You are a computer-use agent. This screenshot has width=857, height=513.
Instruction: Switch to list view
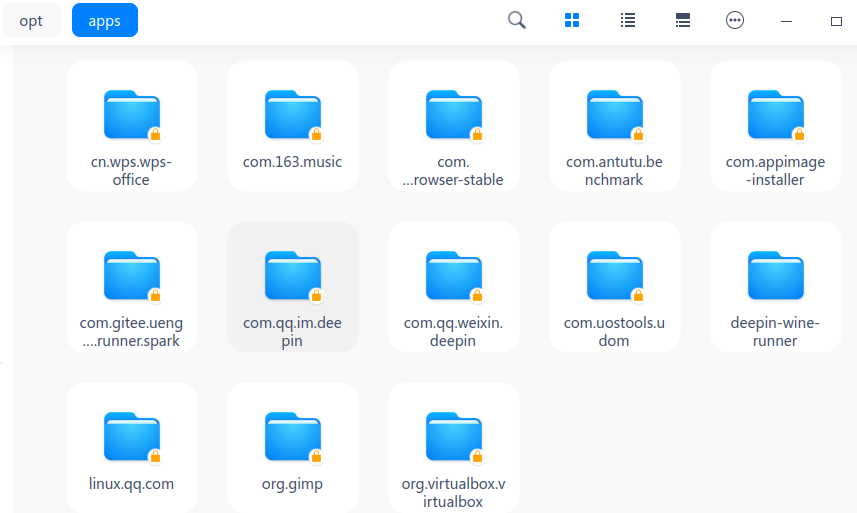(627, 20)
